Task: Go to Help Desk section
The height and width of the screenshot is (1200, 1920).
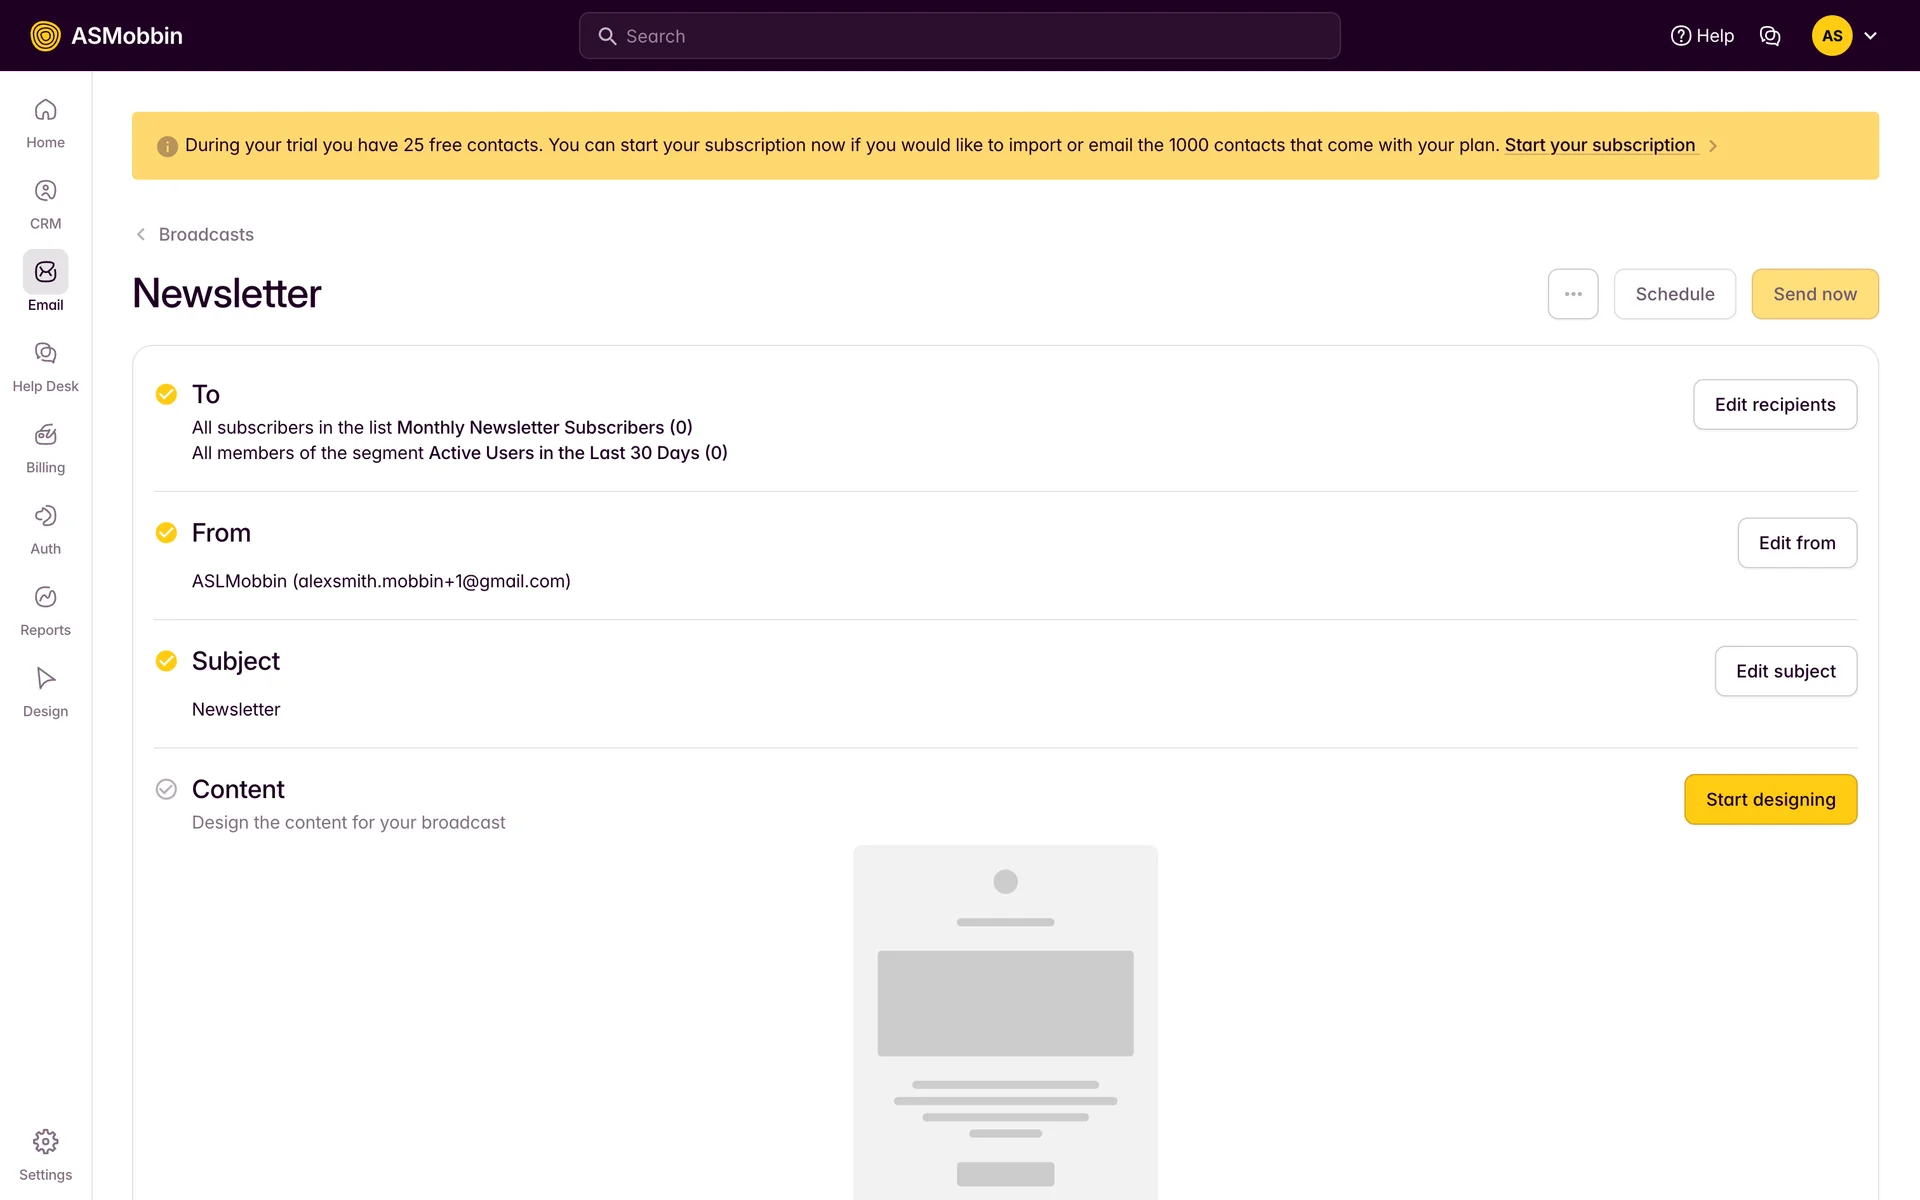Action: [x=45, y=353]
